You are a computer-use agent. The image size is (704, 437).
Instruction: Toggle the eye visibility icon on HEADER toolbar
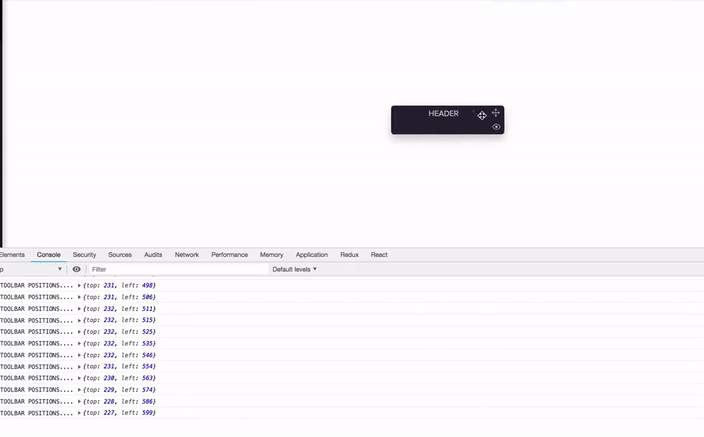tap(496, 127)
